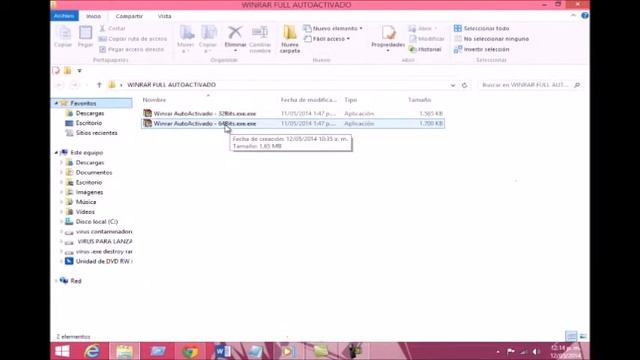
Task: Open the Windows Start button
Action: tap(62, 351)
